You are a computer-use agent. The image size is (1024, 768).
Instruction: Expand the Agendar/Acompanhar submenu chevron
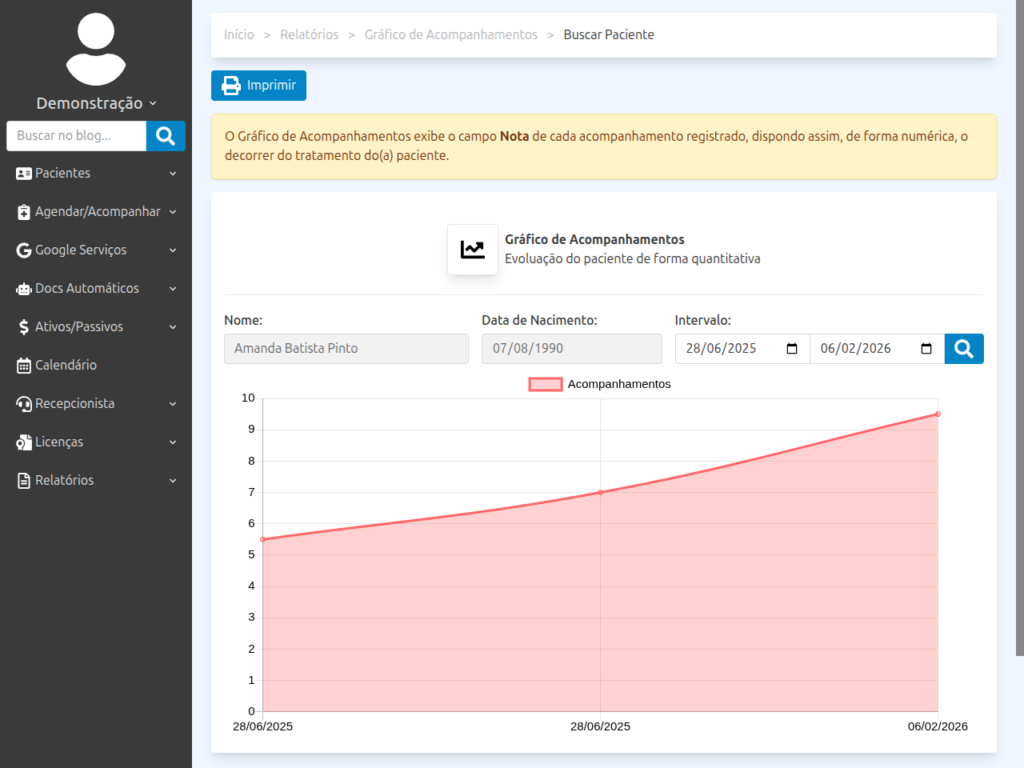[x=173, y=212]
